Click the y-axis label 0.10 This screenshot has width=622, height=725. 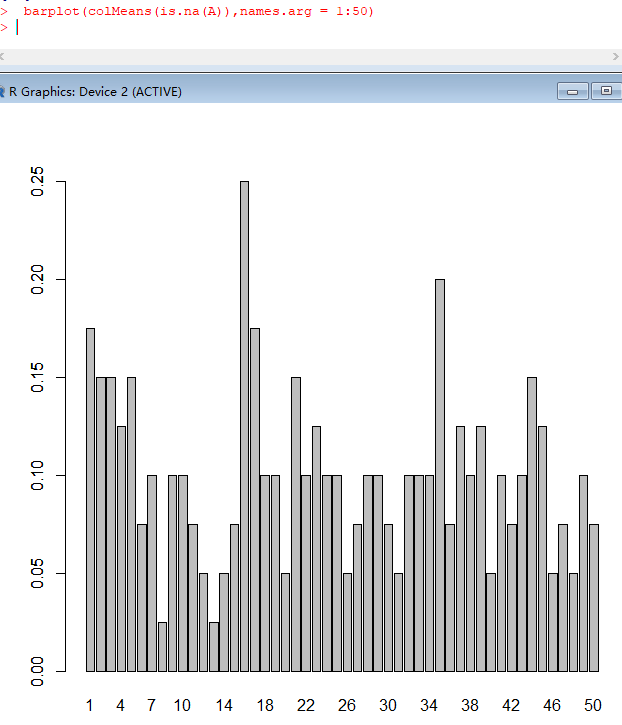coord(37,475)
